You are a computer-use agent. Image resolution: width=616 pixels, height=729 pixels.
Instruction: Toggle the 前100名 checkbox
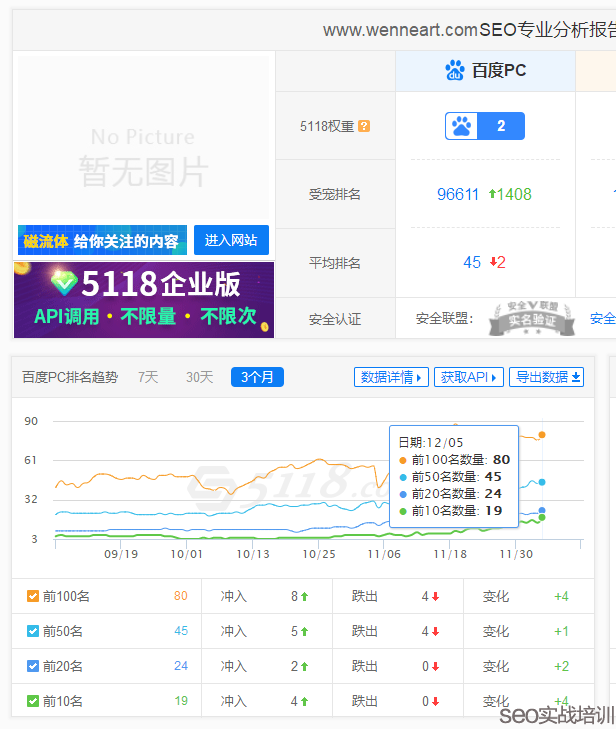(x=33, y=597)
